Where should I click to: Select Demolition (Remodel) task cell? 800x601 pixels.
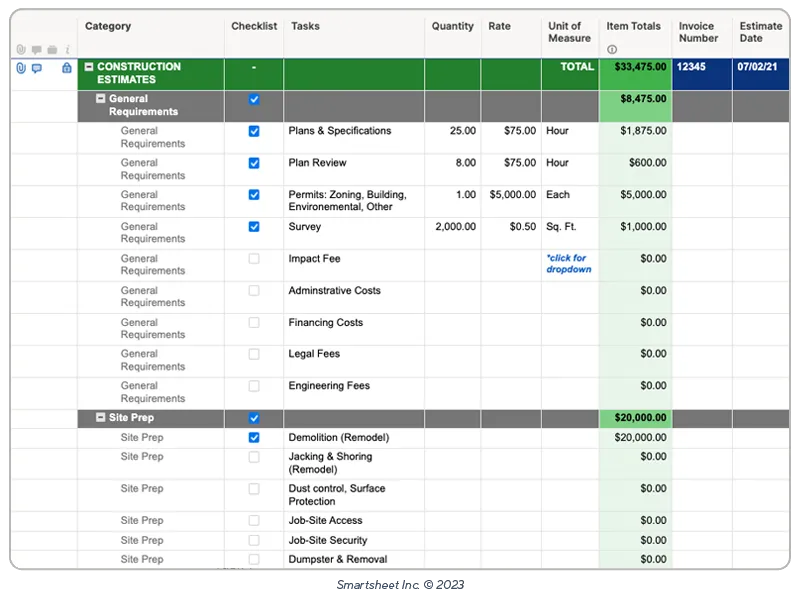(354, 438)
